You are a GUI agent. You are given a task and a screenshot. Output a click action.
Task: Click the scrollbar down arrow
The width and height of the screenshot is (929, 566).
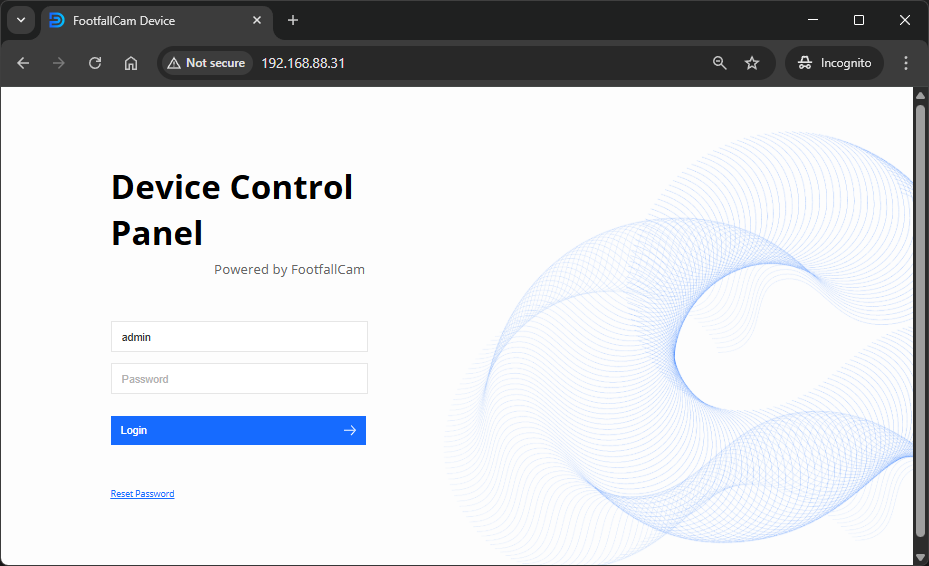pyautogui.click(x=920, y=557)
